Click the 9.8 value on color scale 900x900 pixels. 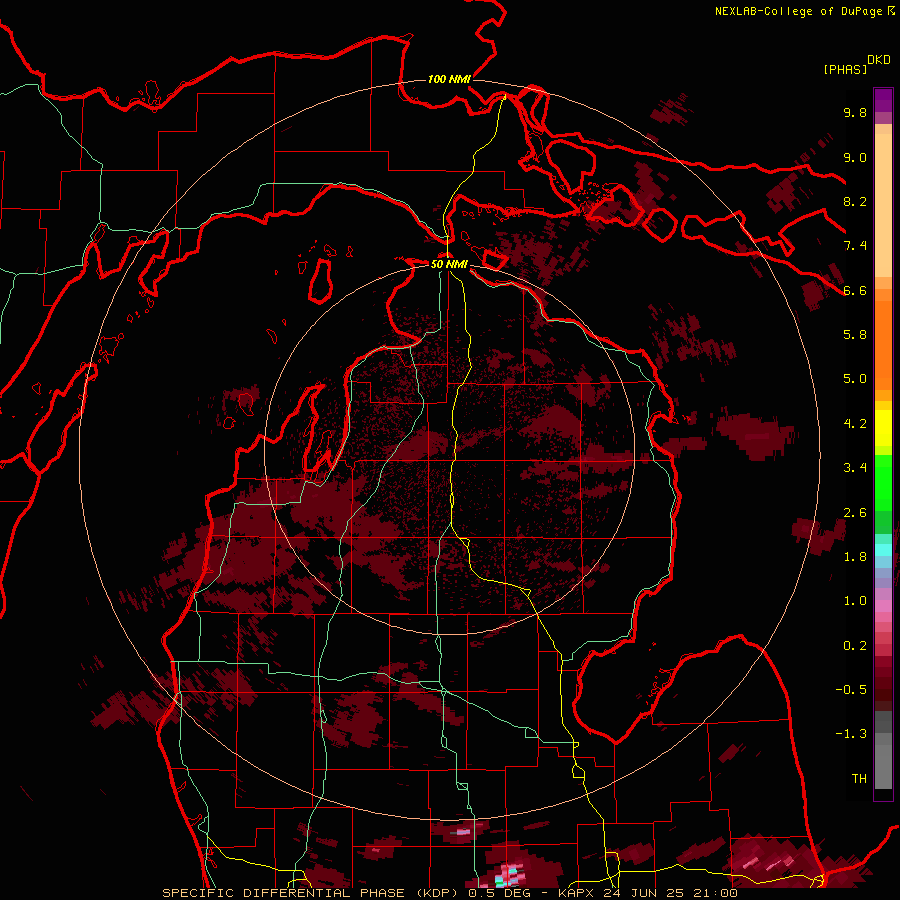[x=855, y=112]
